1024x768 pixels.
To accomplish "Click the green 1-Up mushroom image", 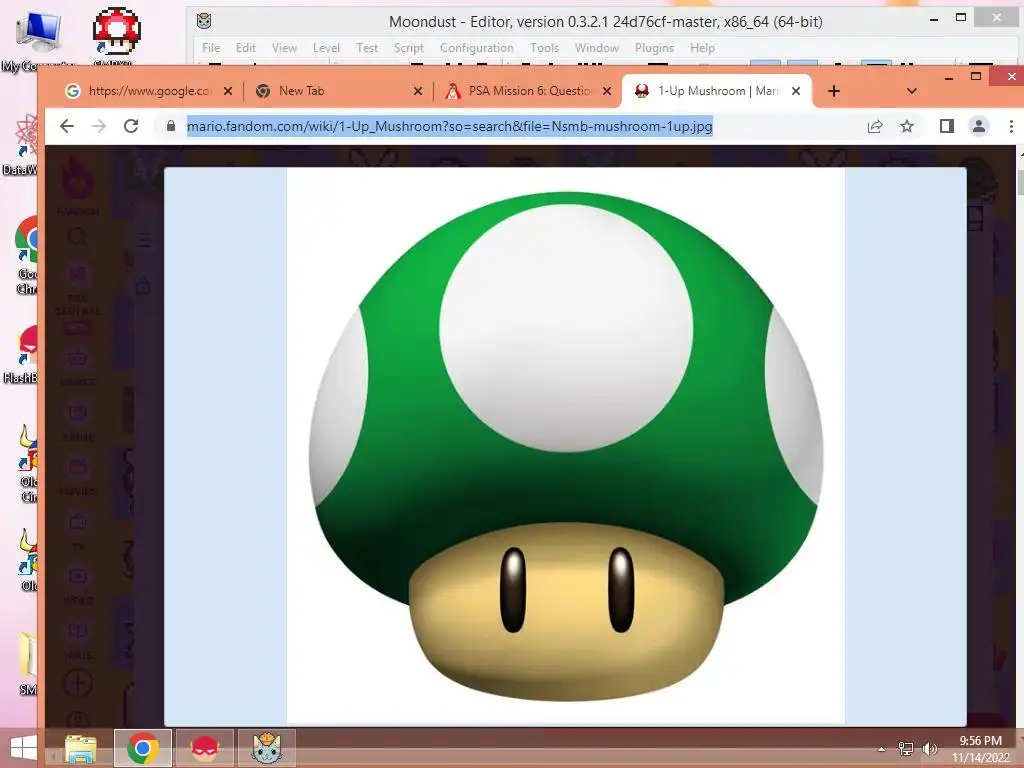I will 566,446.
